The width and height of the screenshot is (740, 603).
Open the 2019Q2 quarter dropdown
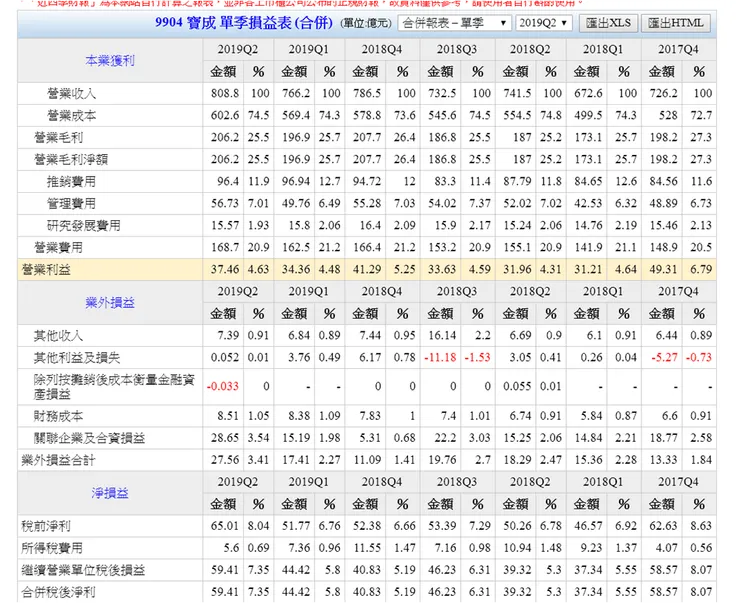[x=544, y=23]
